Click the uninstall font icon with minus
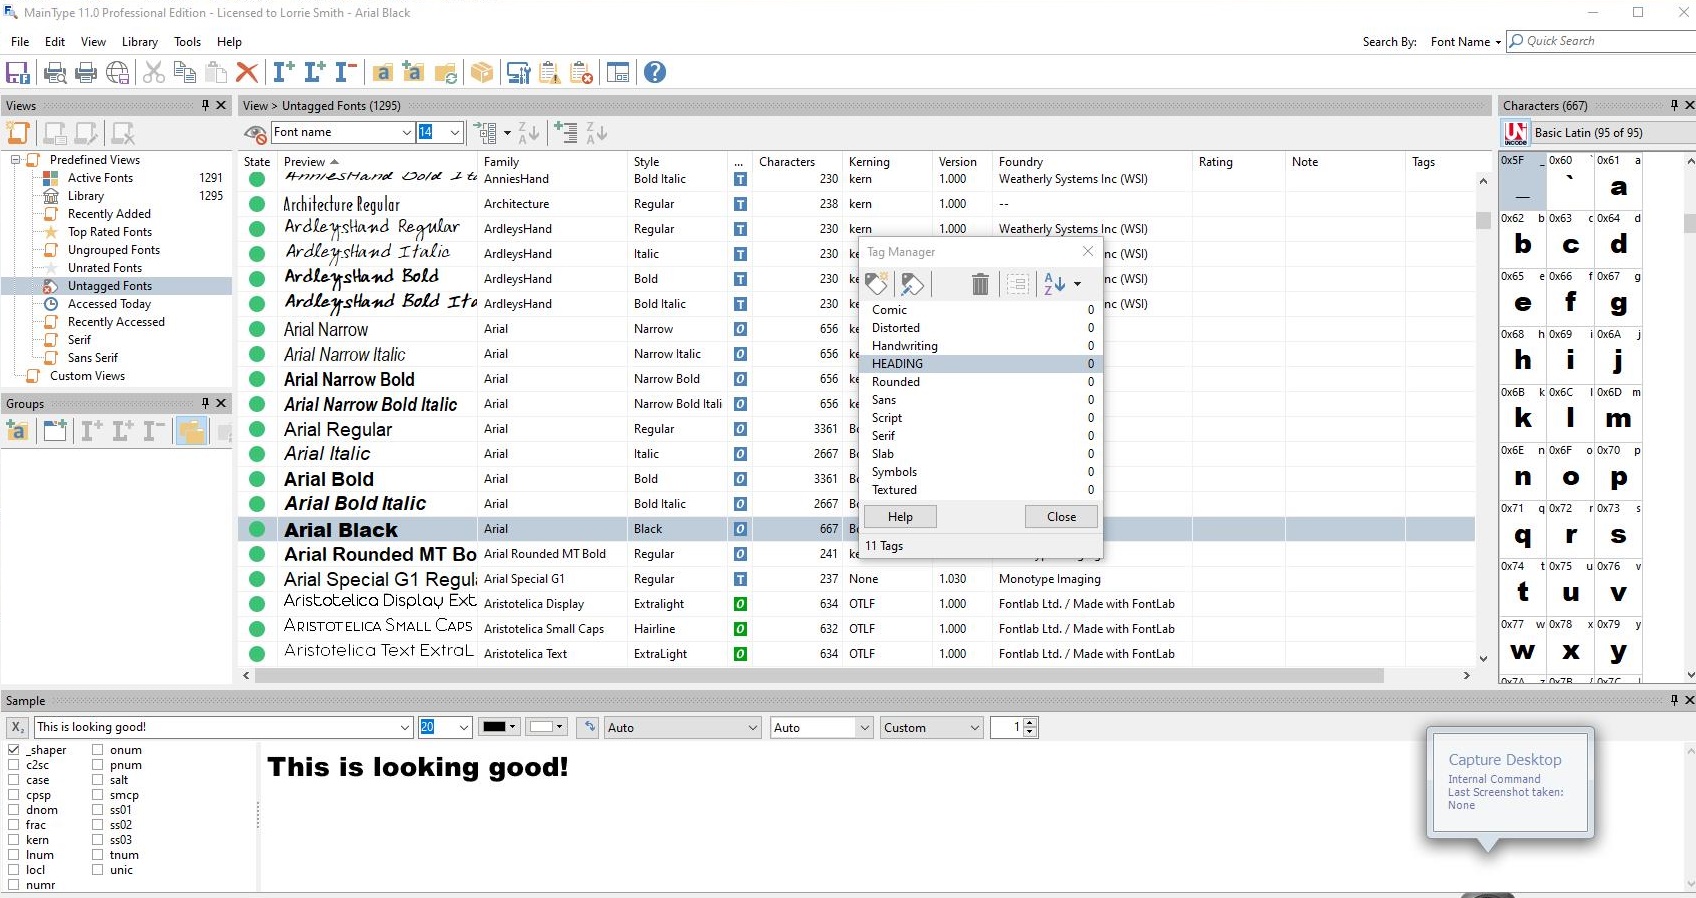 click(346, 72)
